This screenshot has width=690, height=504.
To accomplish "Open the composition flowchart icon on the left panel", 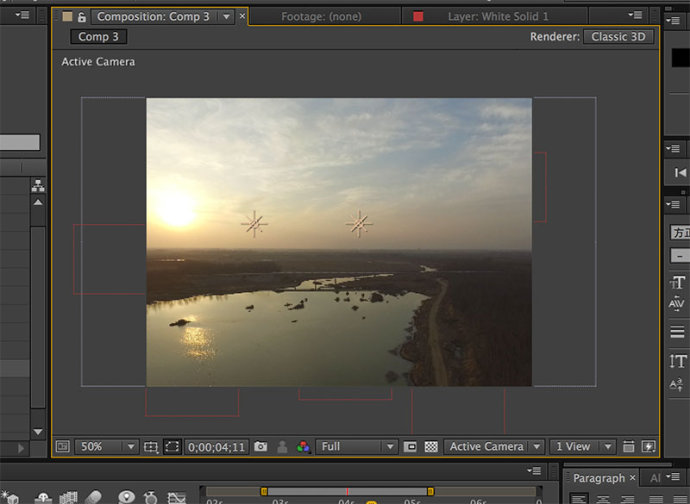I will [38, 186].
